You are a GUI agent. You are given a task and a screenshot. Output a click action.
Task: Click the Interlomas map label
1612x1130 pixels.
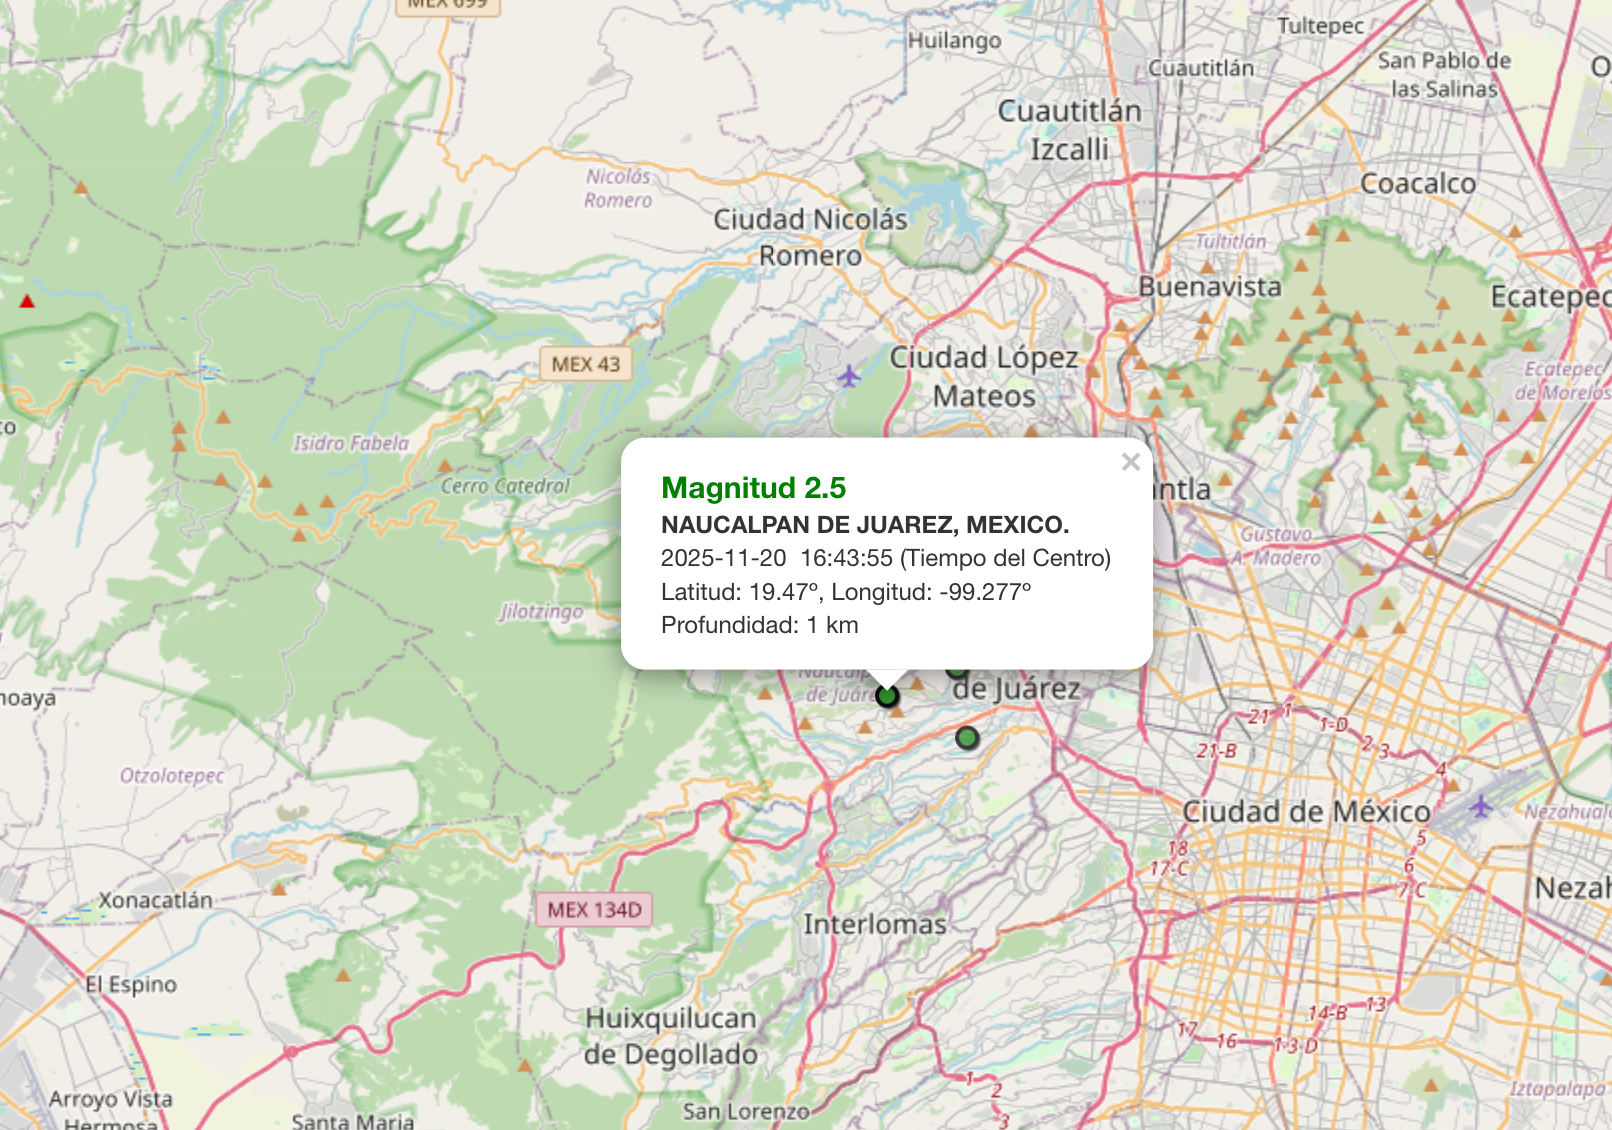coord(874,924)
